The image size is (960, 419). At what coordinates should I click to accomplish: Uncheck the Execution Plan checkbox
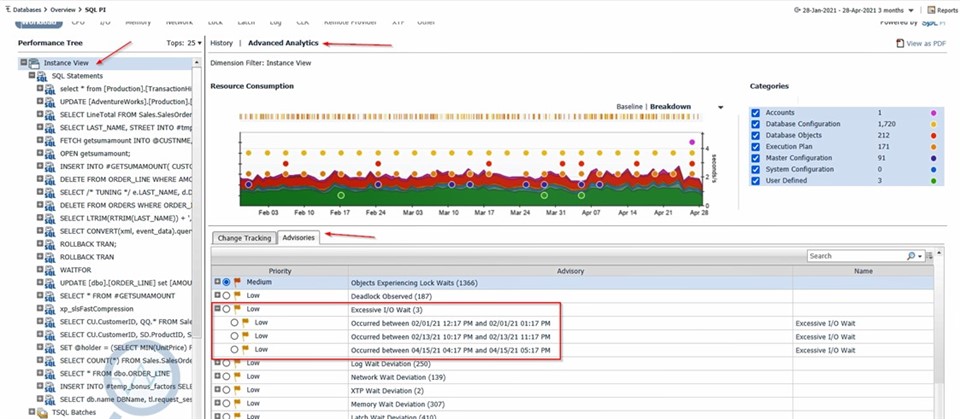(756, 146)
